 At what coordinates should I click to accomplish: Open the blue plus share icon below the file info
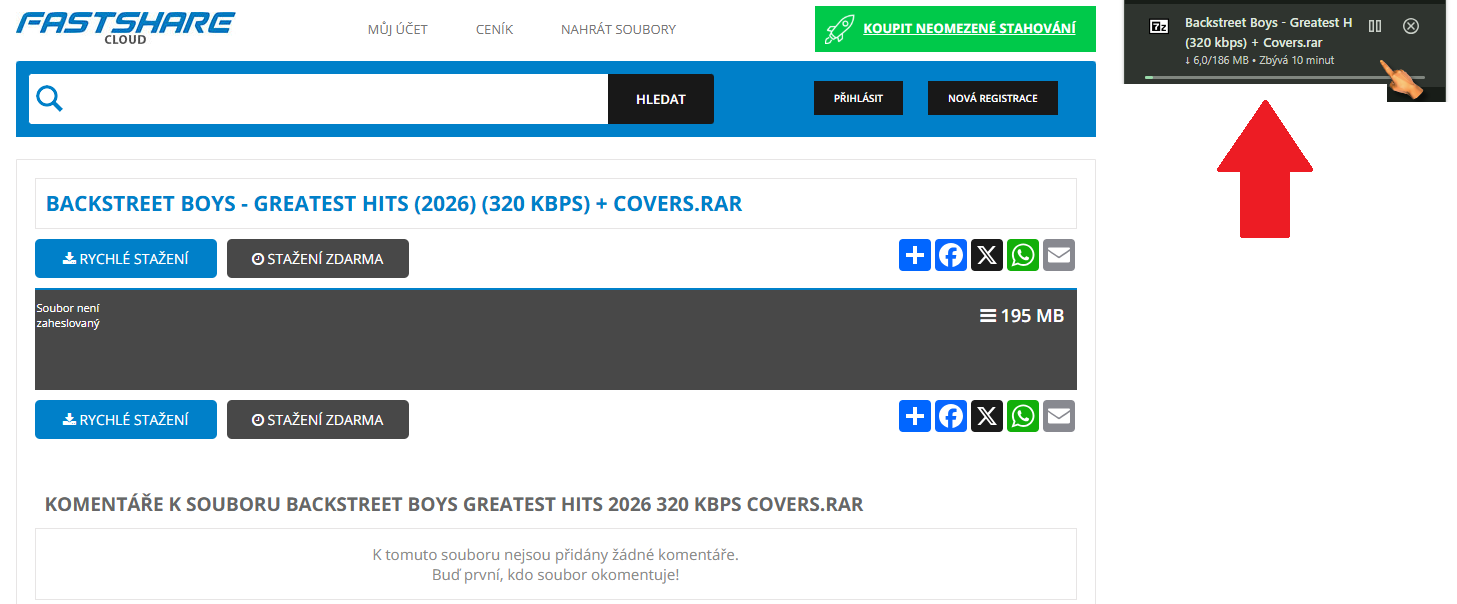915,416
